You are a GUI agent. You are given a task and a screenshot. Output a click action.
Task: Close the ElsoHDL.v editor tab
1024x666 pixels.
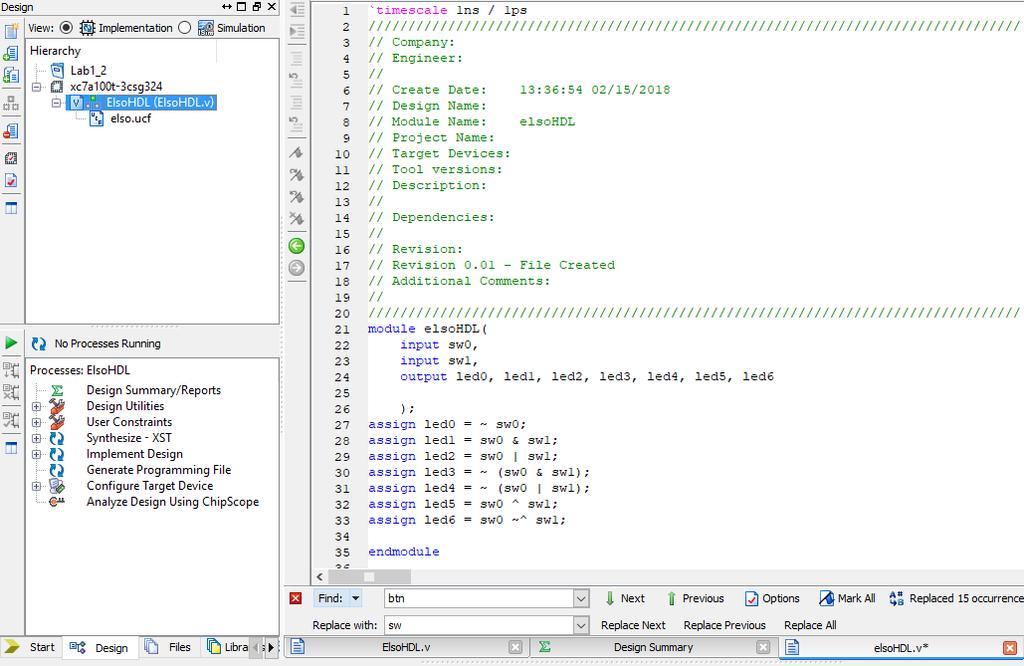click(515, 647)
